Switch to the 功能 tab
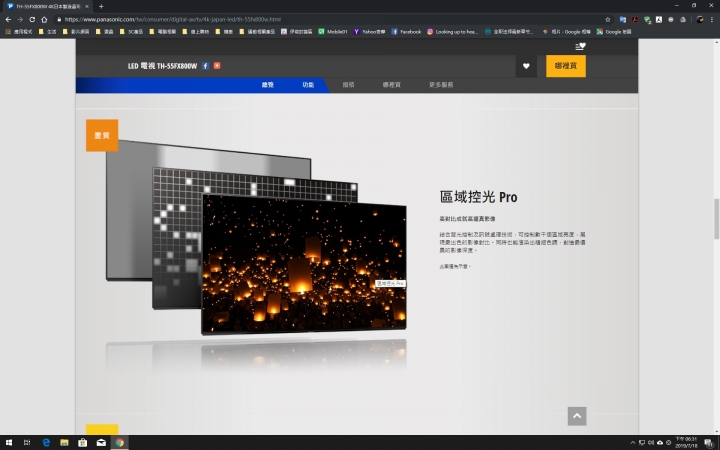720x450 pixels. pos(308,85)
